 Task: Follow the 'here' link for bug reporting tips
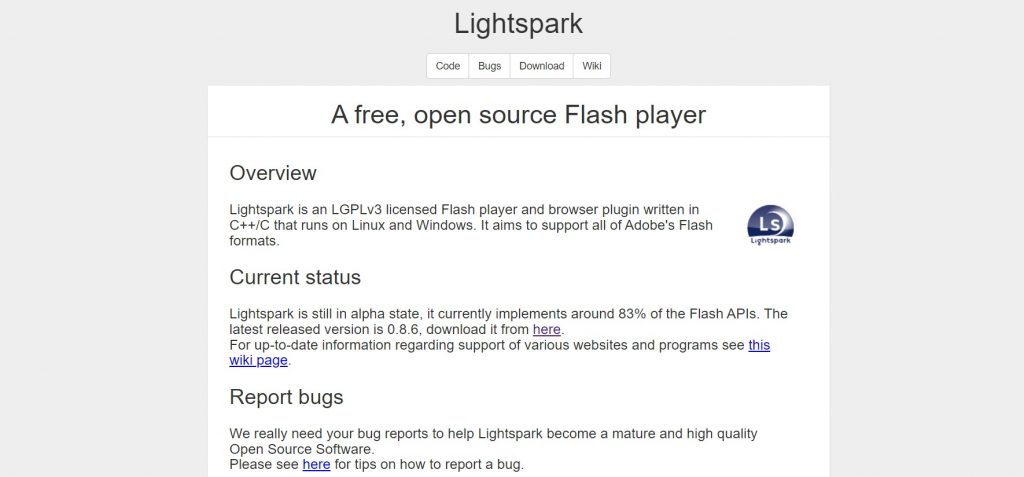click(x=316, y=465)
